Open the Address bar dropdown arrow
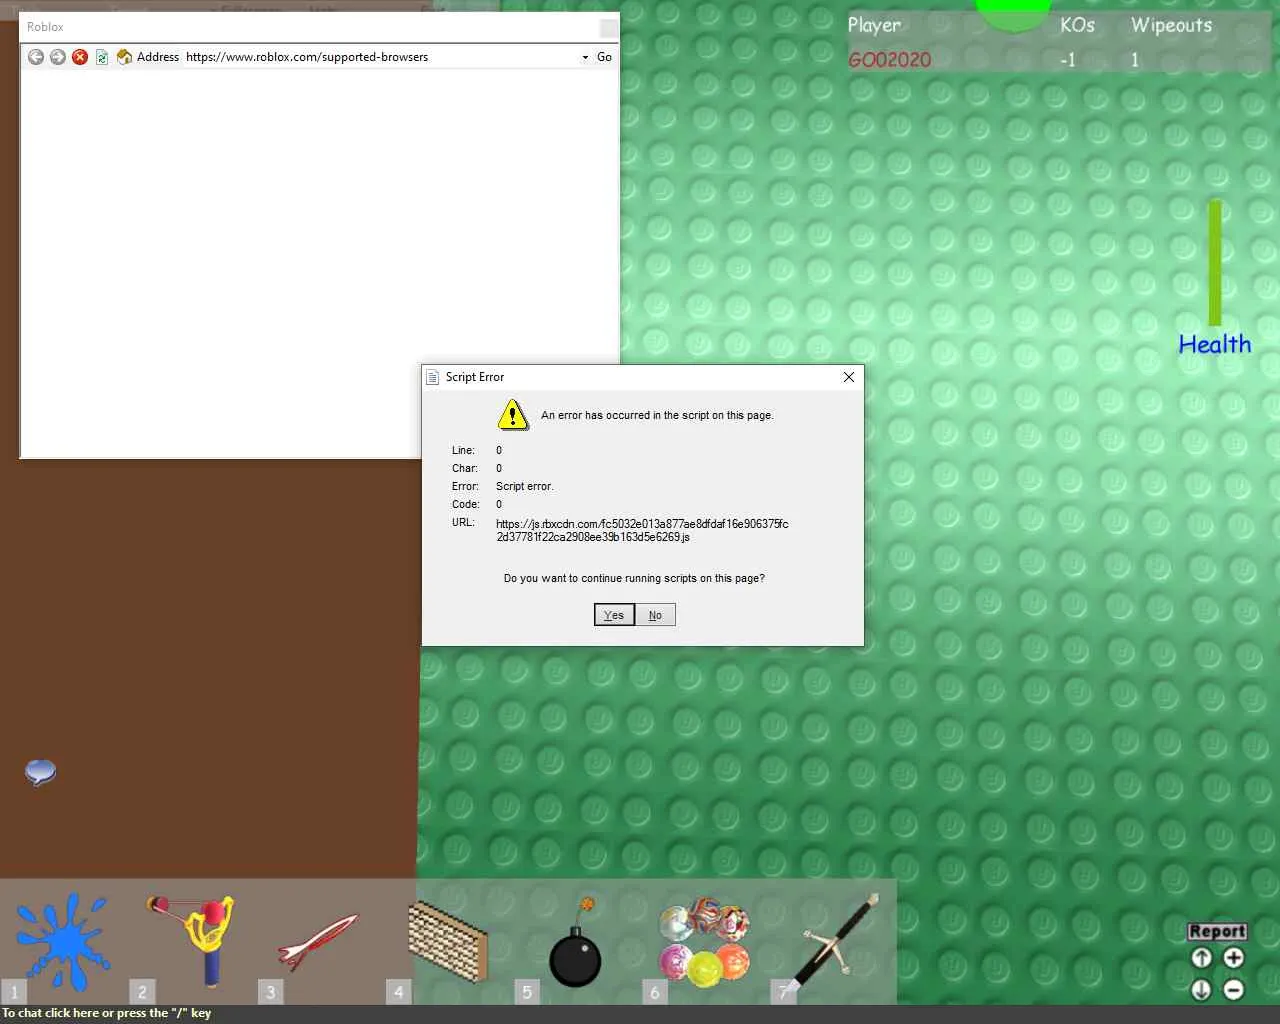This screenshot has height=1024, width=1280. click(x=586, y=57)
